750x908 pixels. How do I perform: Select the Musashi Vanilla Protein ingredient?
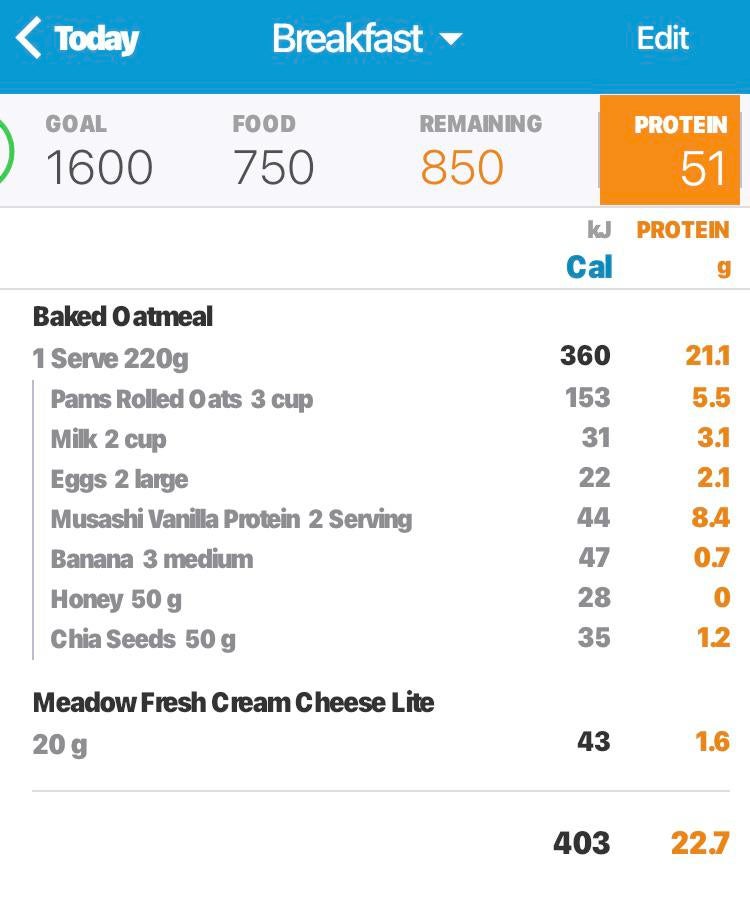point(231,519)
